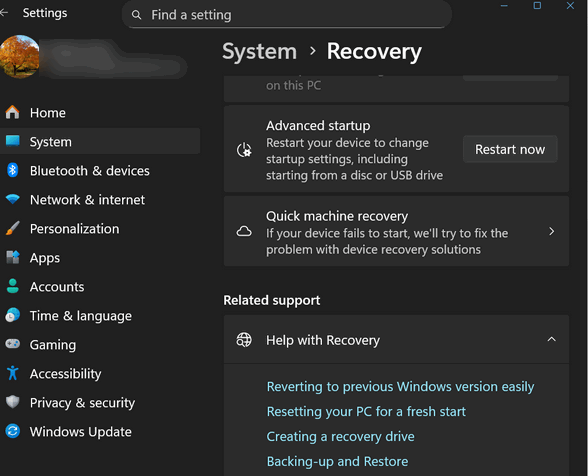Click the Related support heading

[272, 300]
